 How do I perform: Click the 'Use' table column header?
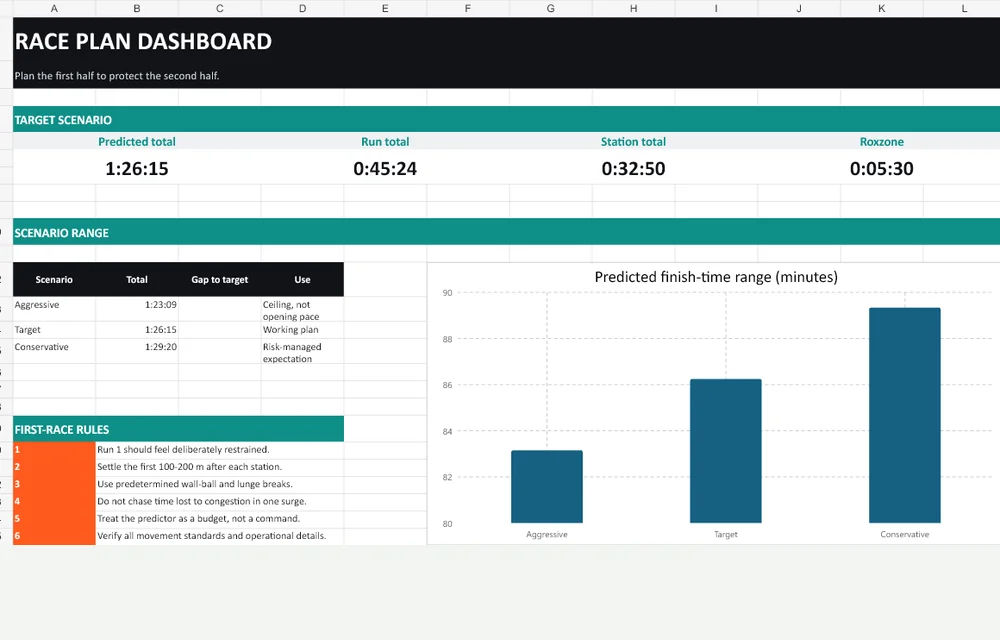tap(302, 279)
